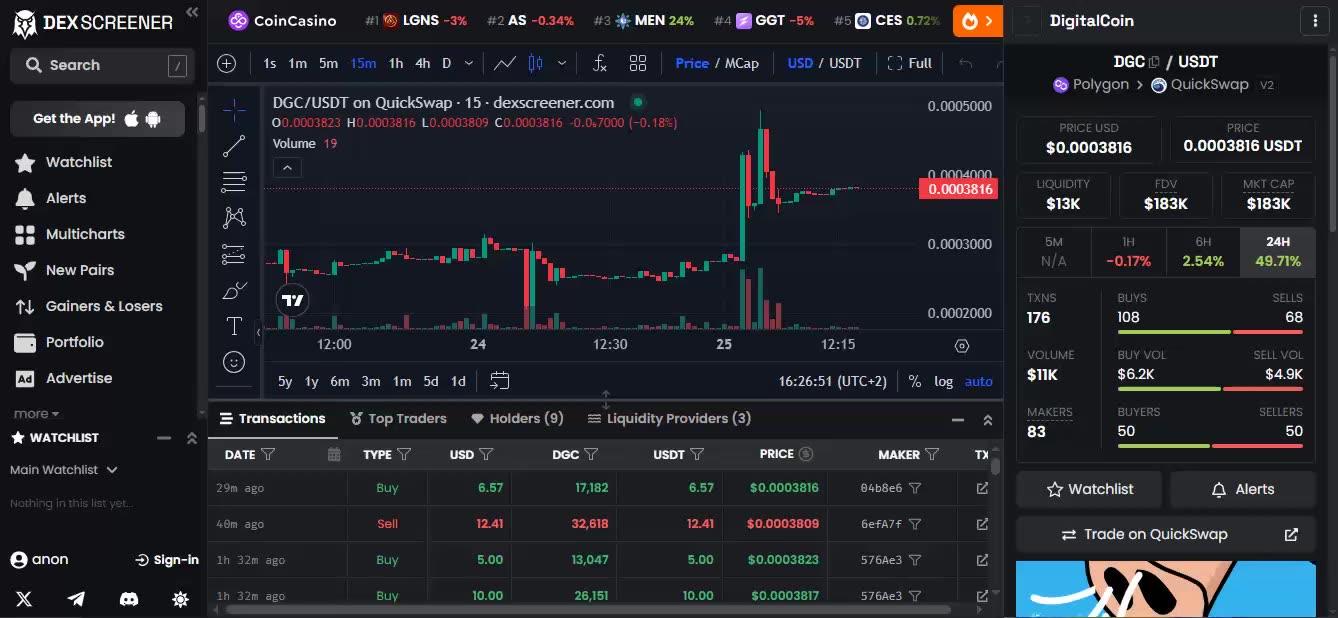The image size is (1338, 618).
Task: Select candlestick chart style
Action: point(535,63)
